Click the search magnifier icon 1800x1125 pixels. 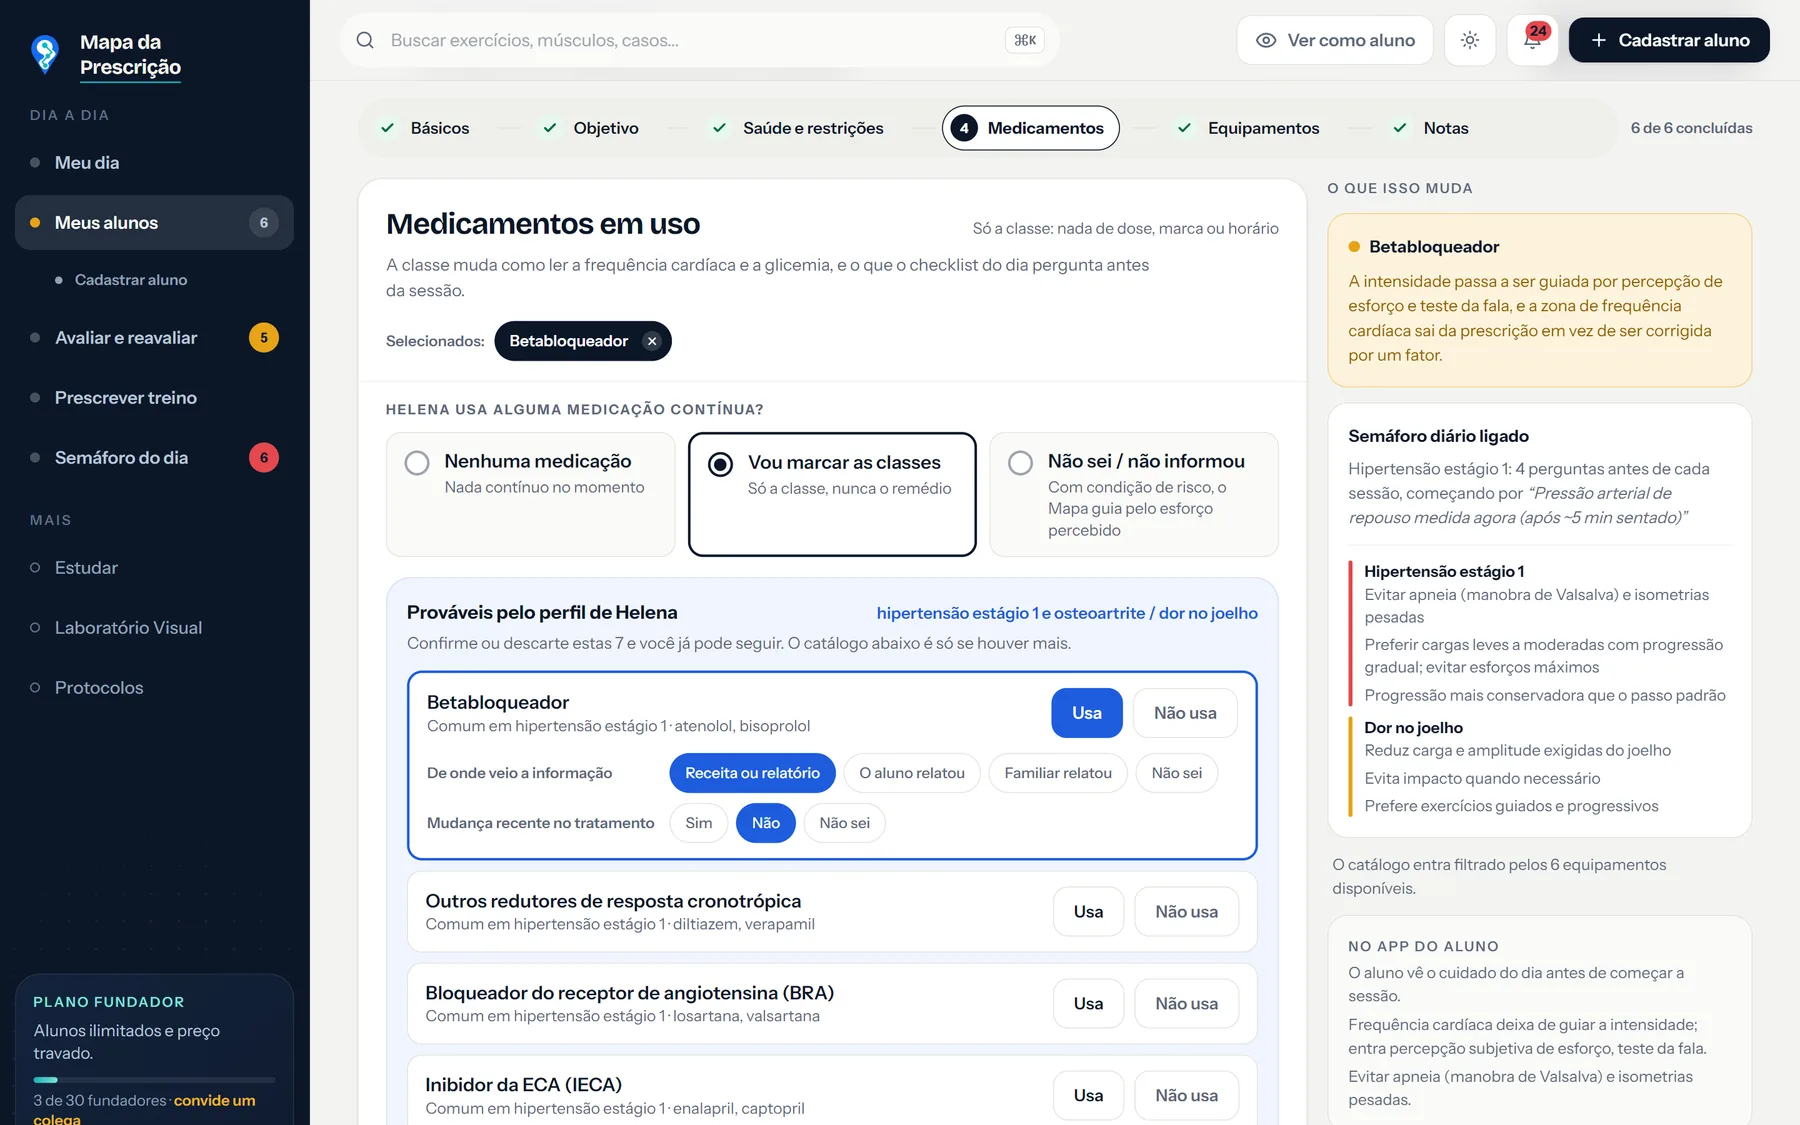pos(365,40)
